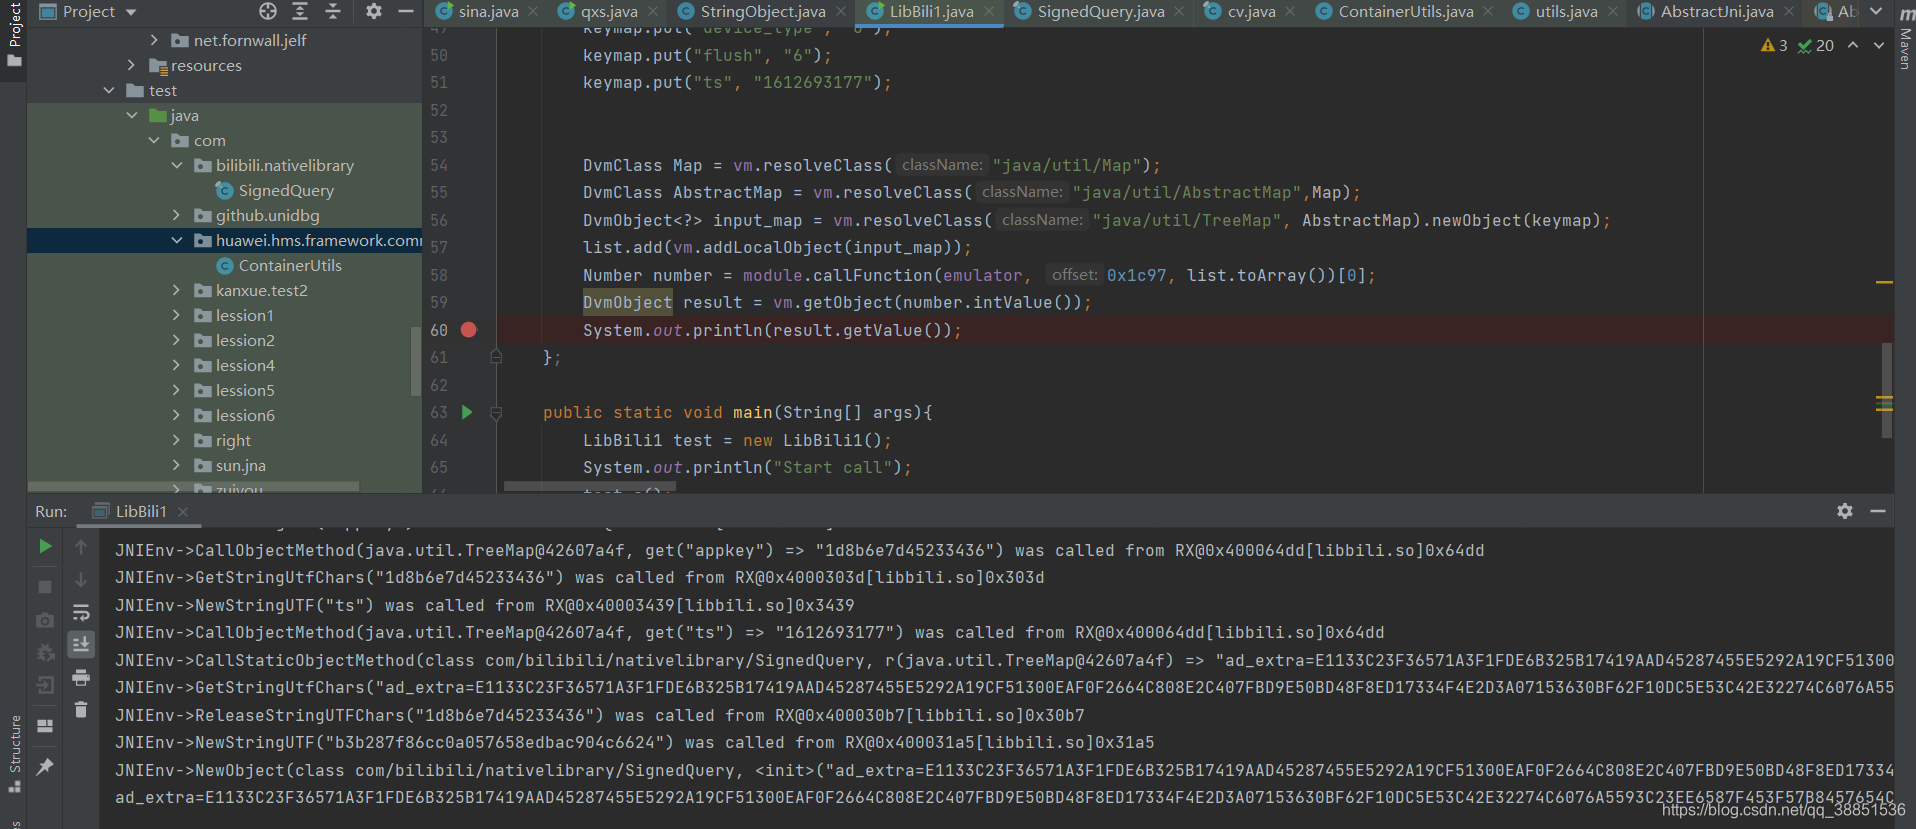Open the Structure tool window side button
The width and height of the screenshot is (1916, 829).
(14, 754)
